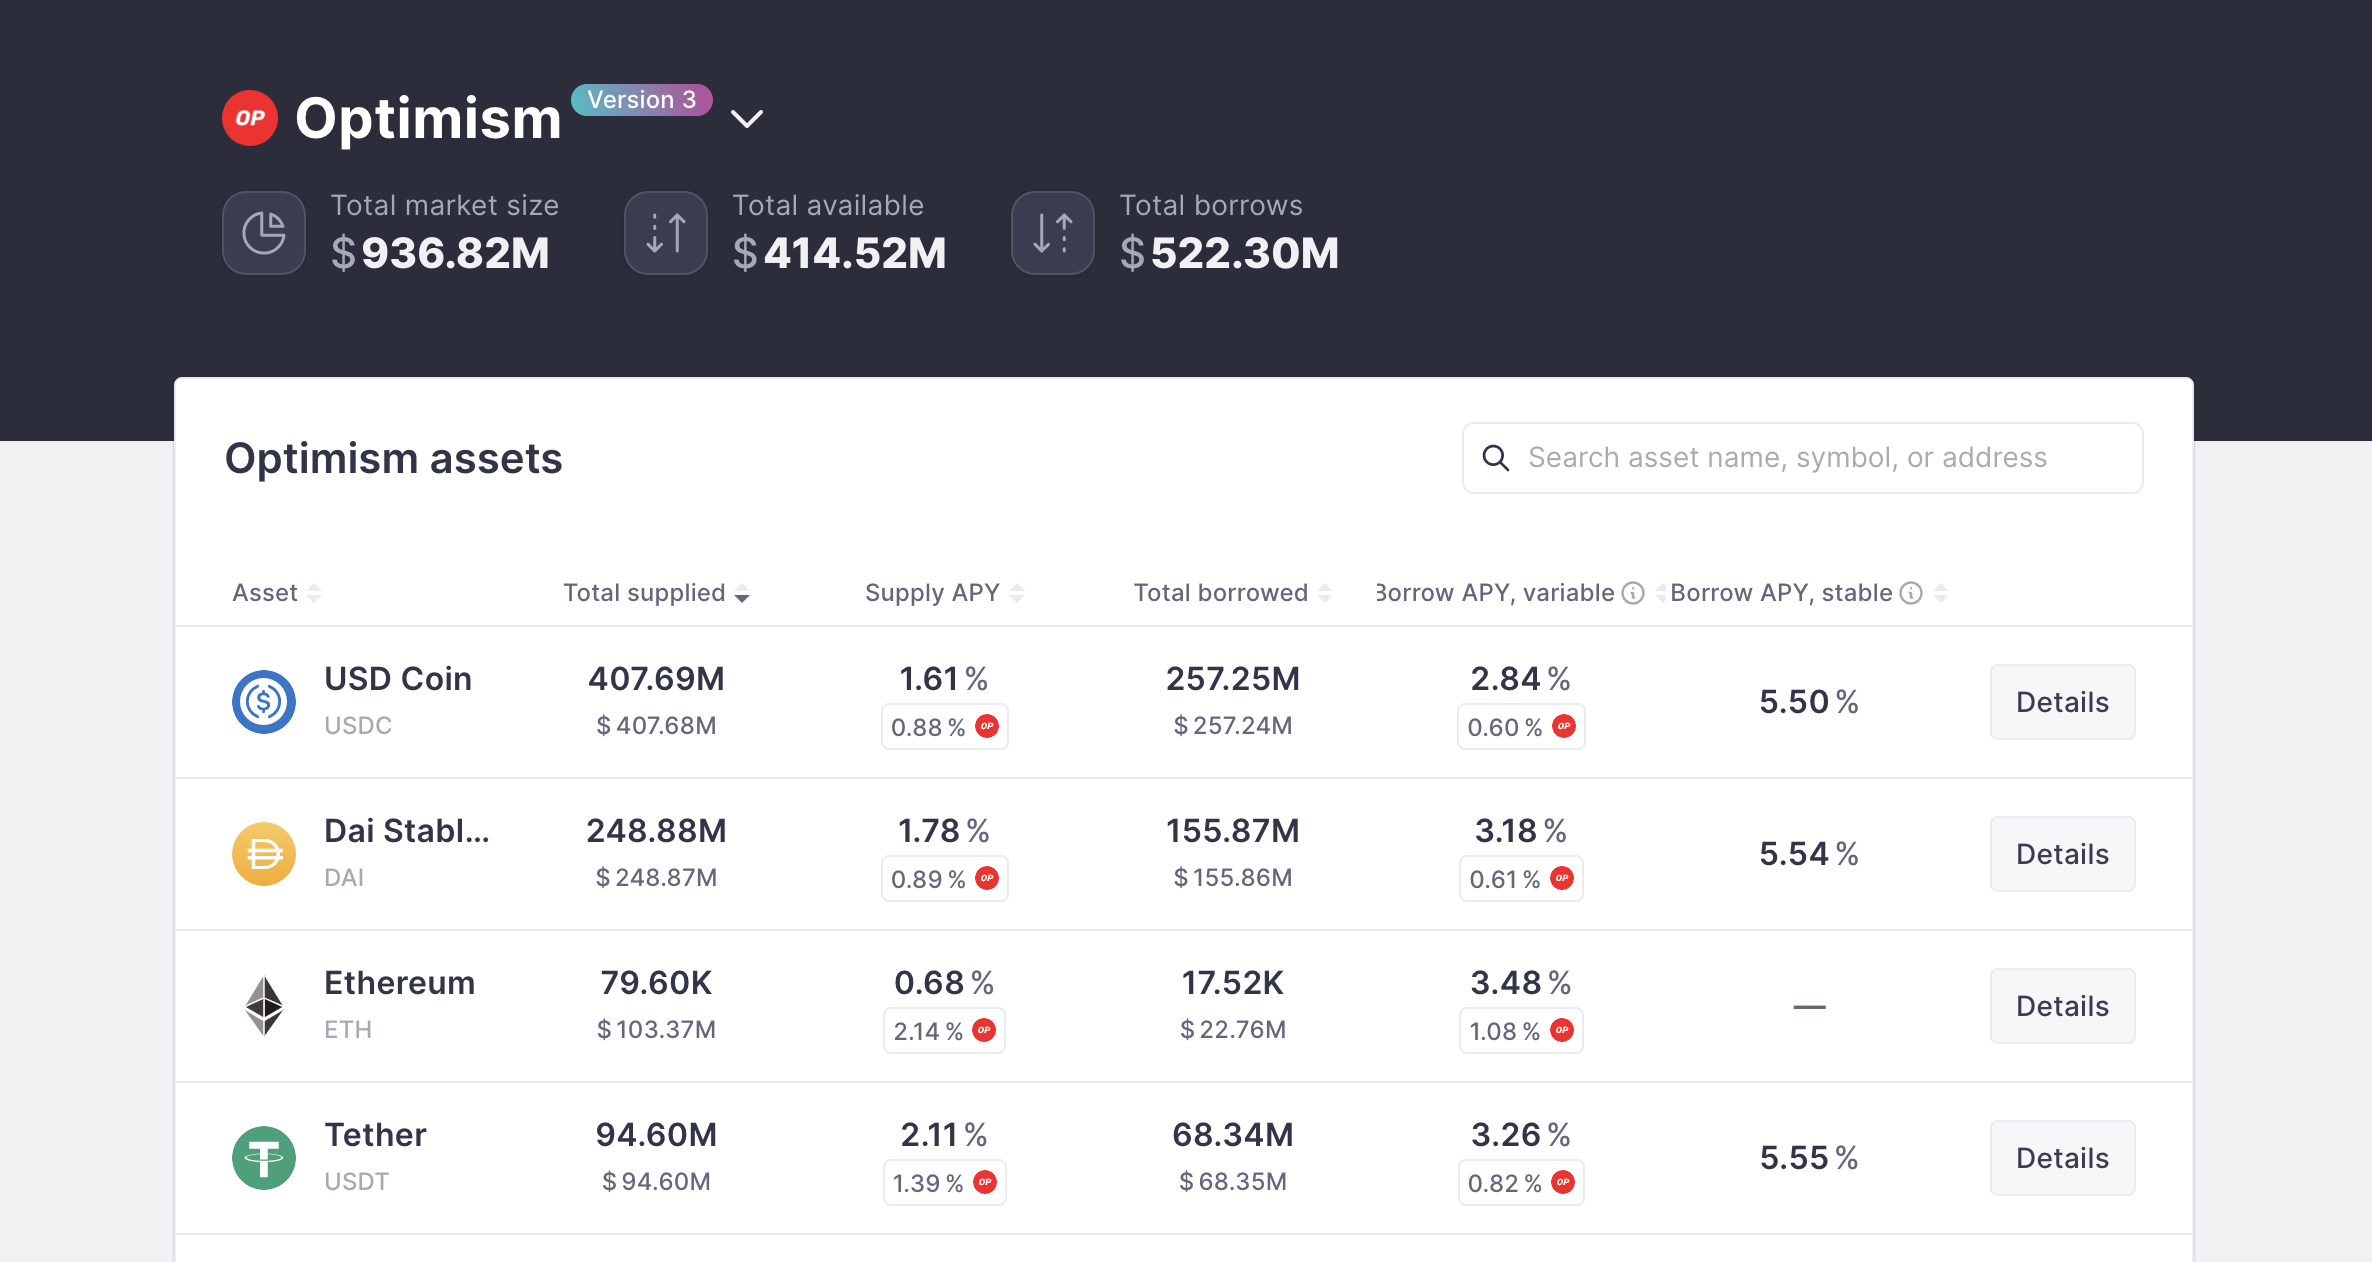This screenshot has height=1262, width=2372.
Task: Open Details for Dai Stablecoin
Action: 2062,854
